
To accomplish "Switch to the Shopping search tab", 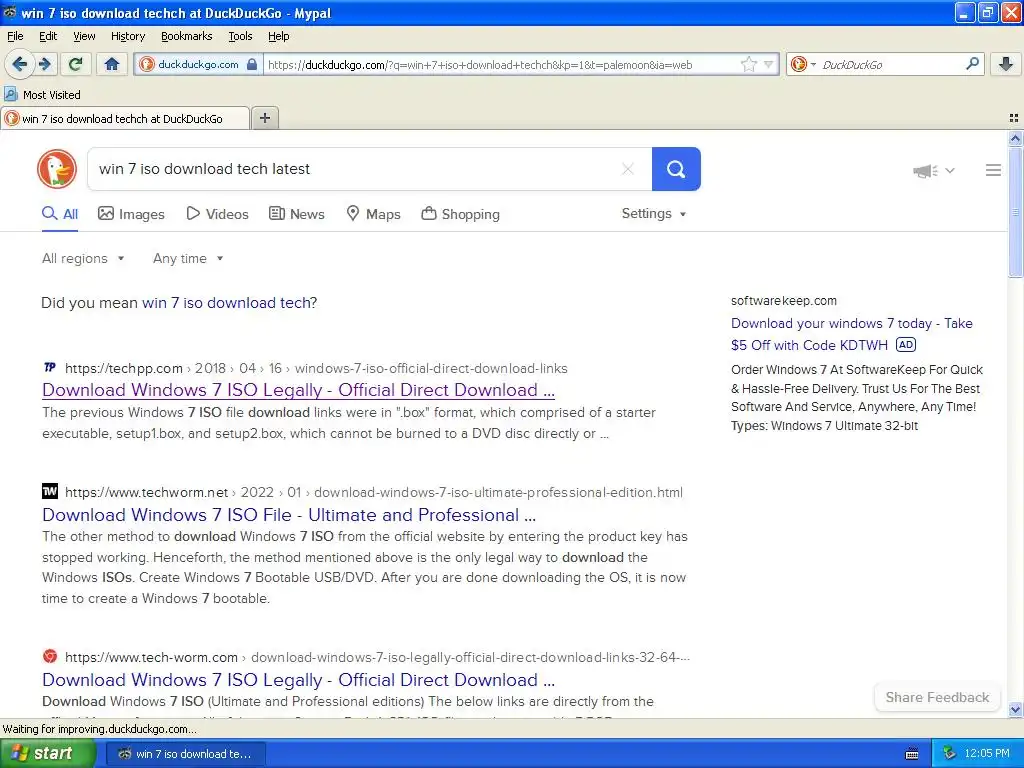I will pyautogui.click(x=460, y=214).
